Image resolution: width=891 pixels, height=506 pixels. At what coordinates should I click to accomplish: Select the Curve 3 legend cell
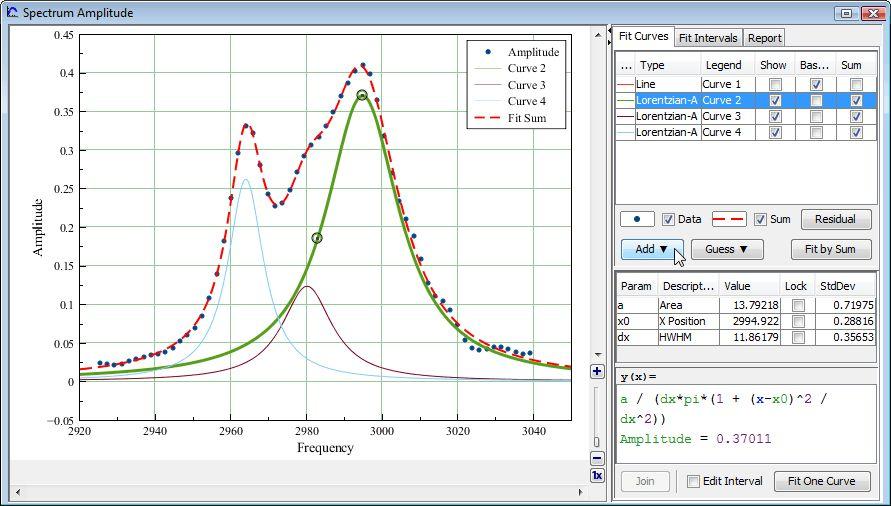tap(727, 116)
